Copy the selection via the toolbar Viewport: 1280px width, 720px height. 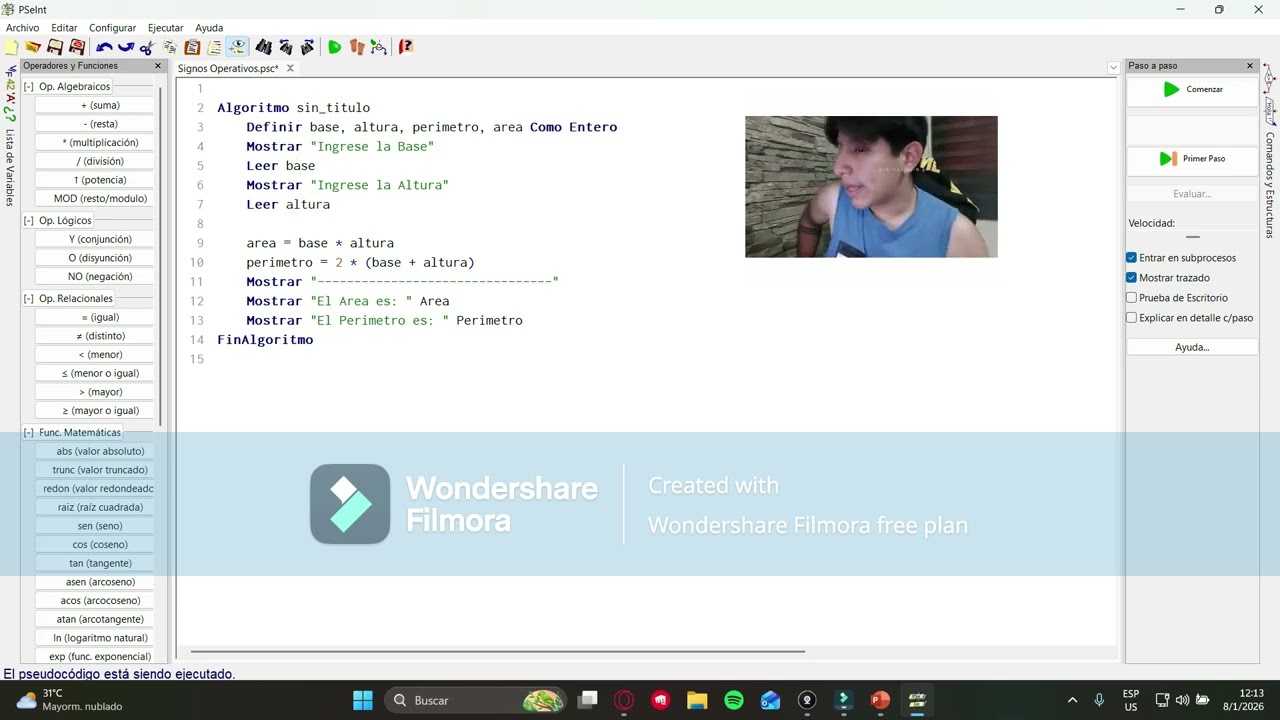170,47
